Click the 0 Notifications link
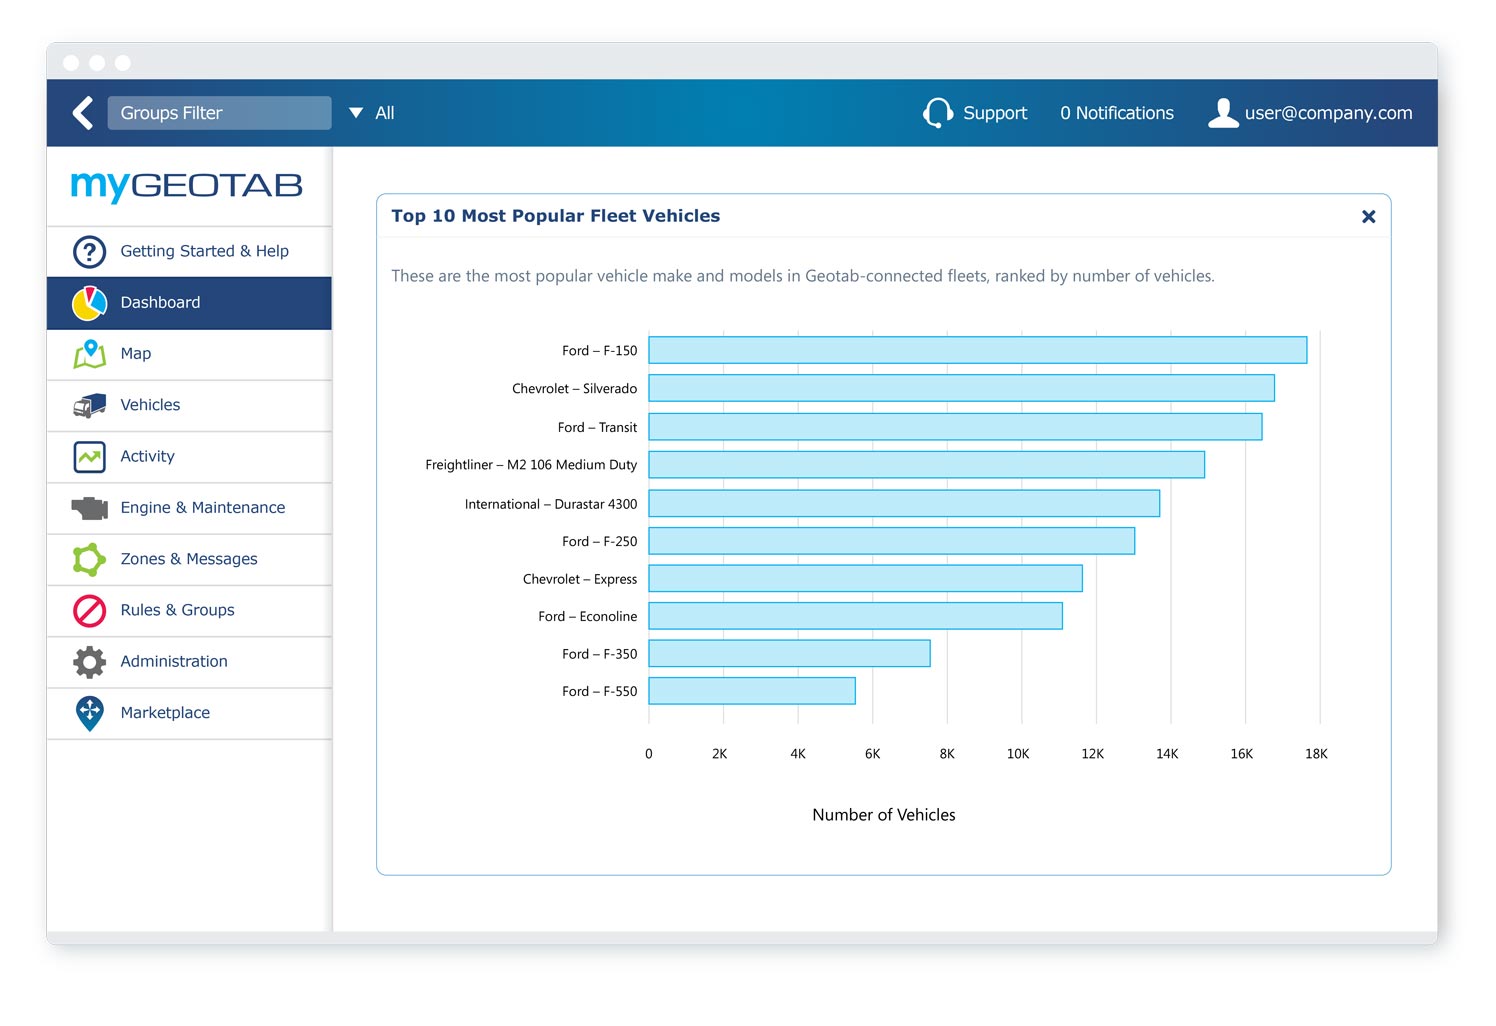Screen dimensions: 1496x1026 pos(1116,113)
